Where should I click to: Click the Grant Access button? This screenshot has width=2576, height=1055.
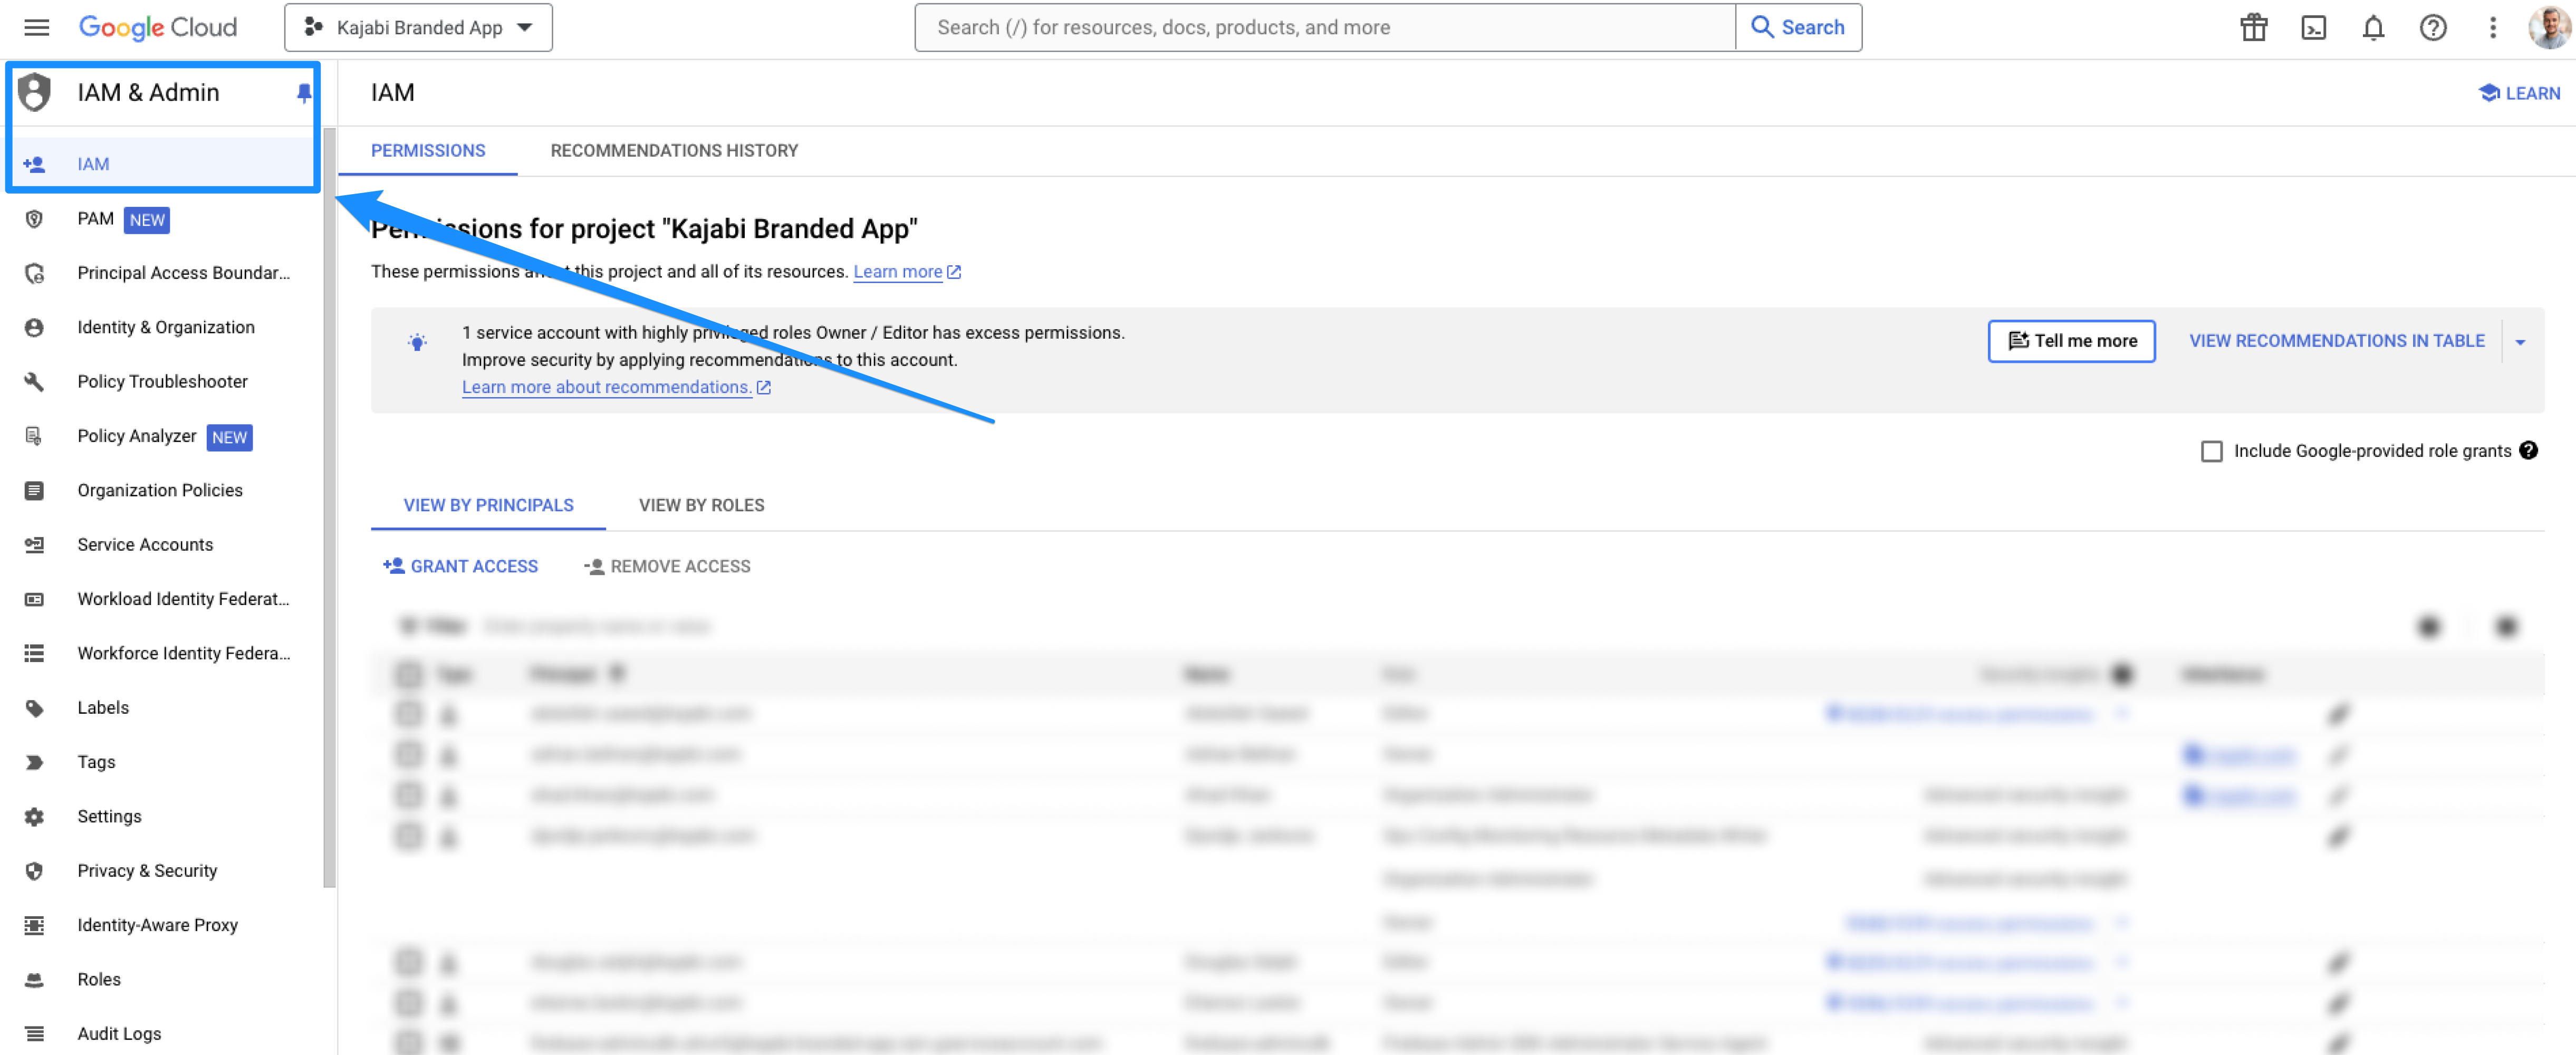tap(460, 566)
